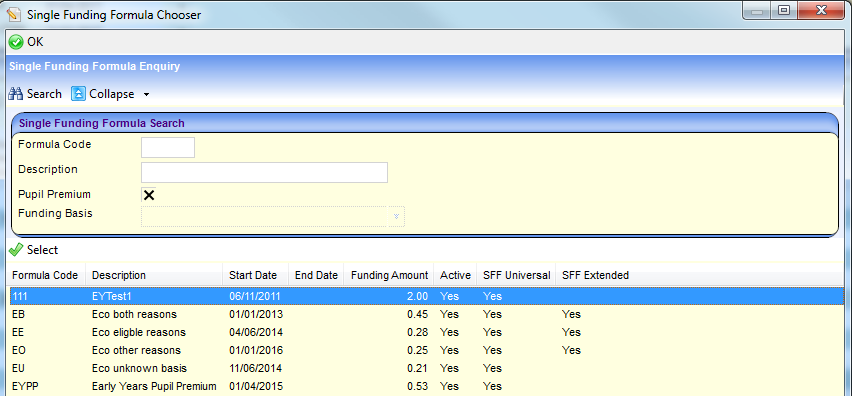
Task: Click funding amount 2.00
Action: 417,297
